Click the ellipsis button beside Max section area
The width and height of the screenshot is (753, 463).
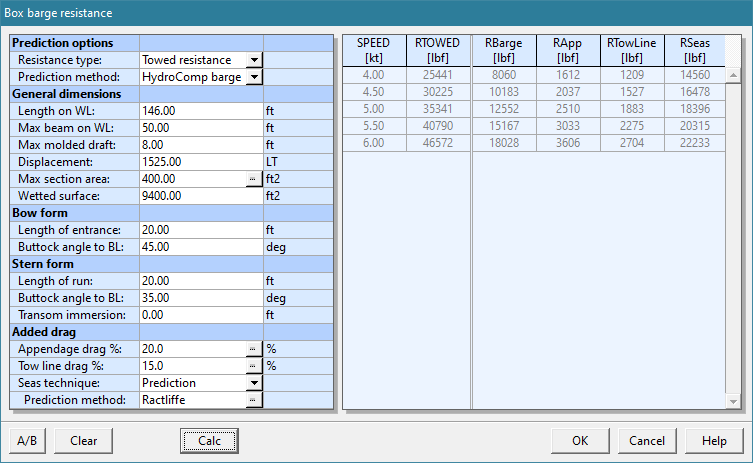pos(254,179)
